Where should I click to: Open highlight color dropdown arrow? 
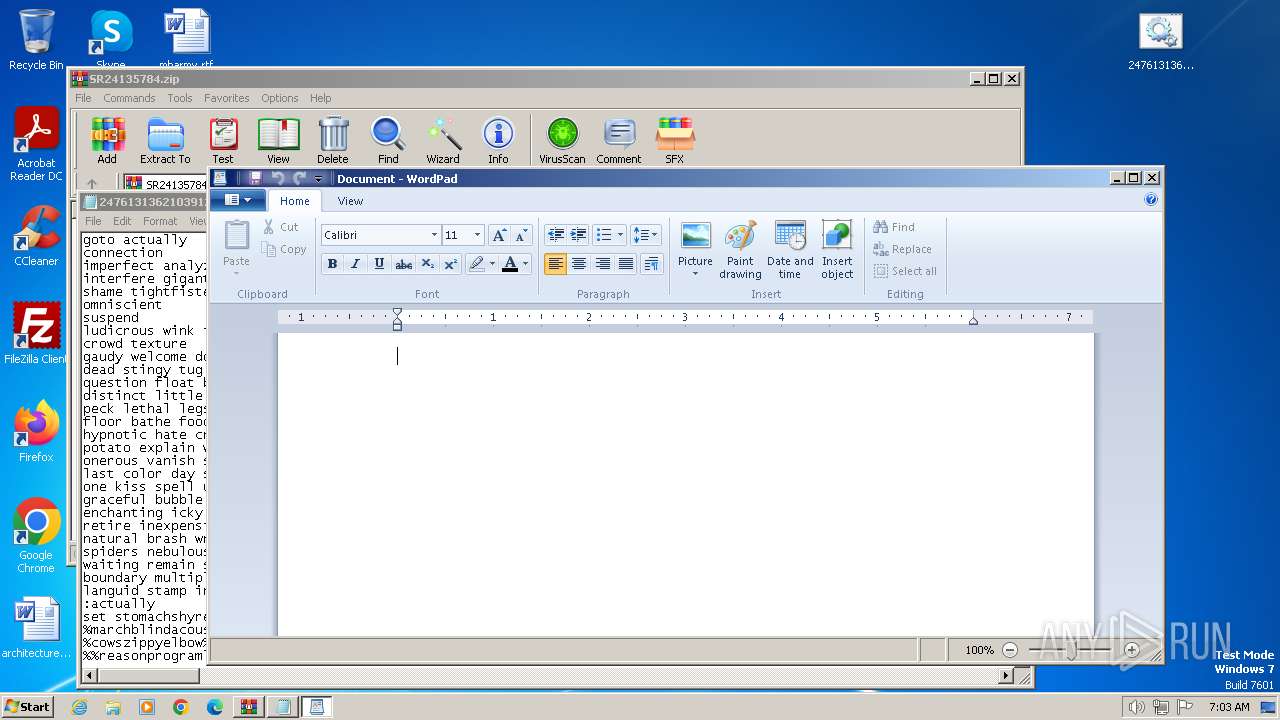(492, 264)
